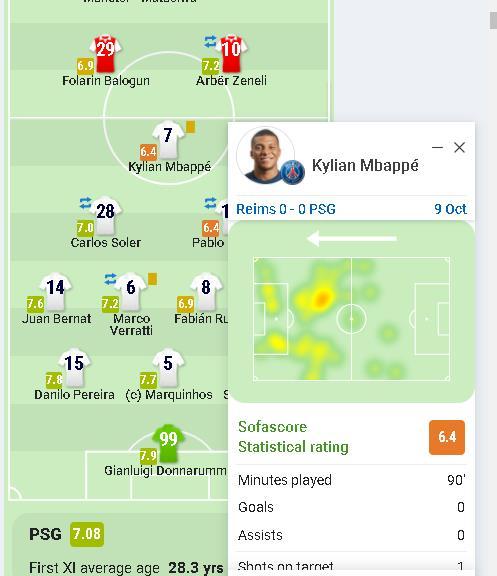Click the Mbappé heatmap pitch graphic
This screenshot has height=576, width=497.
coord(351,319)
